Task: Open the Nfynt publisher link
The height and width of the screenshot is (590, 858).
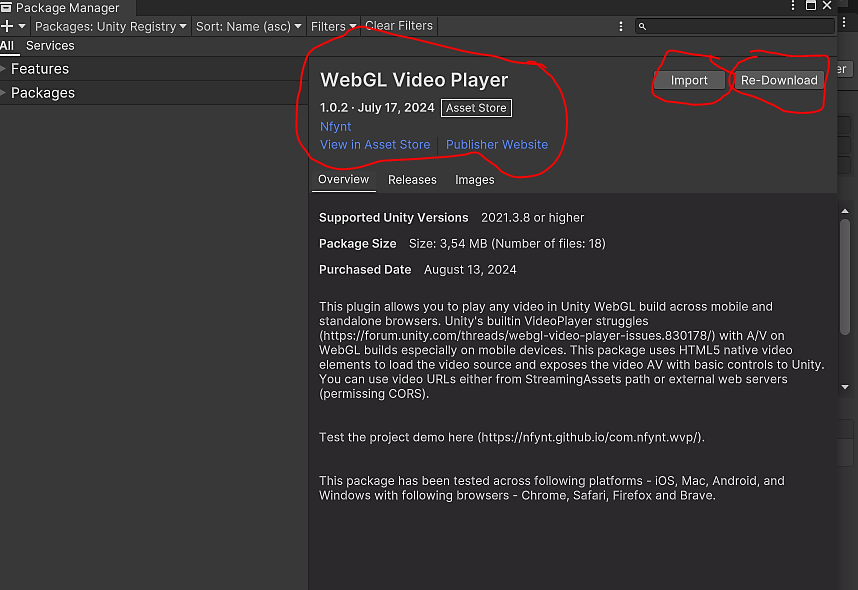Action: [335, 126]
